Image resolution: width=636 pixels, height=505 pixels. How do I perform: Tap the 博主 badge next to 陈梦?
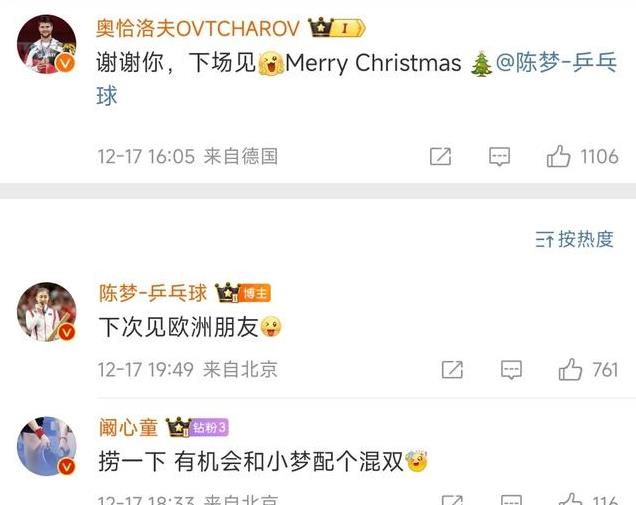[x=256, y=293]
